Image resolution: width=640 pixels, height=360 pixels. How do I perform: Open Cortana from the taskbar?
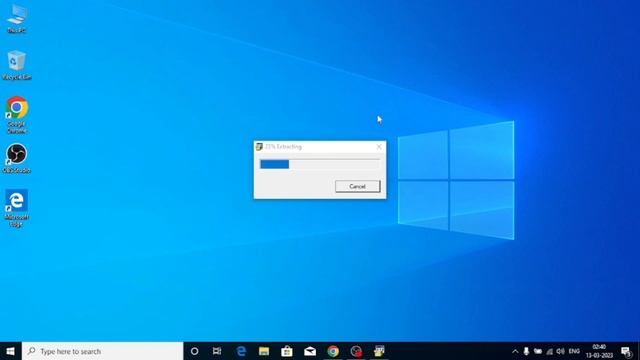[195, 351]
